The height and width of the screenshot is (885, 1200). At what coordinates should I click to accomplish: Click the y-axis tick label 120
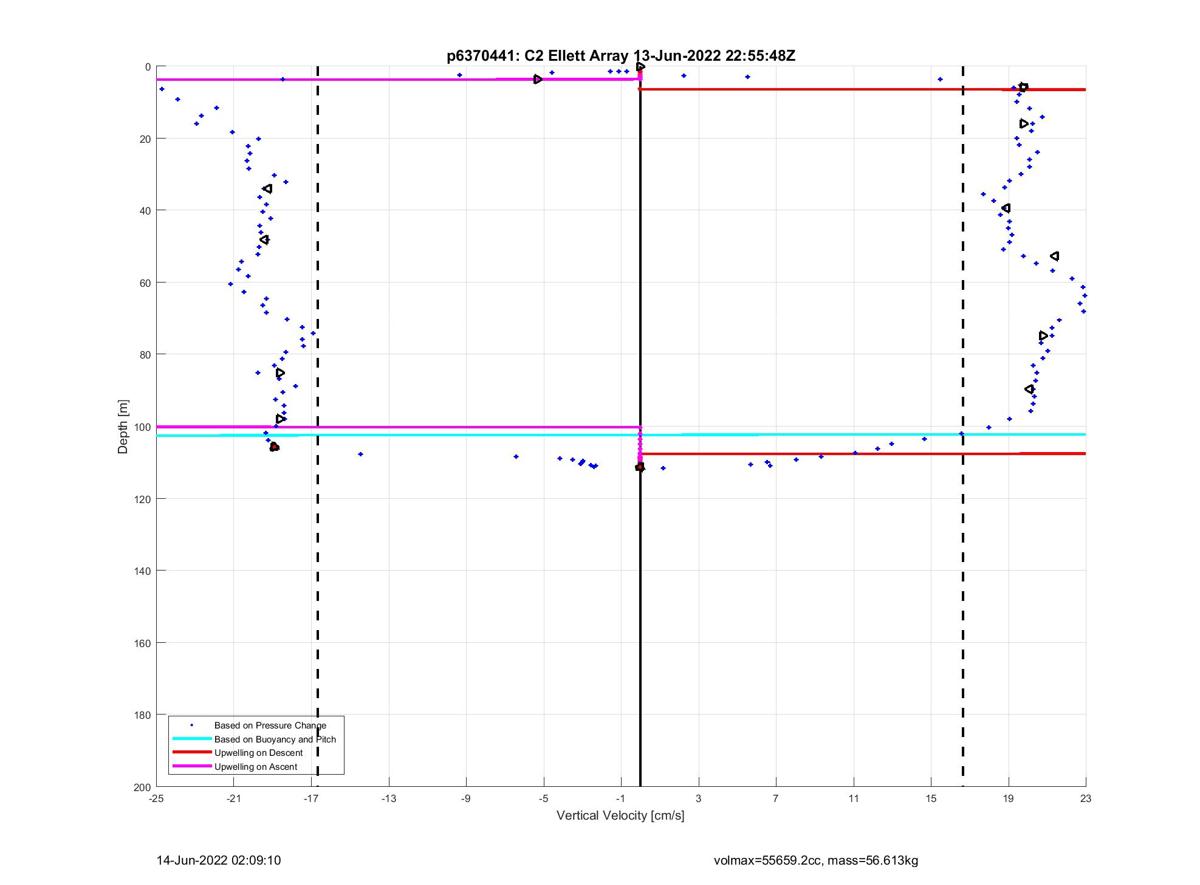142,499
